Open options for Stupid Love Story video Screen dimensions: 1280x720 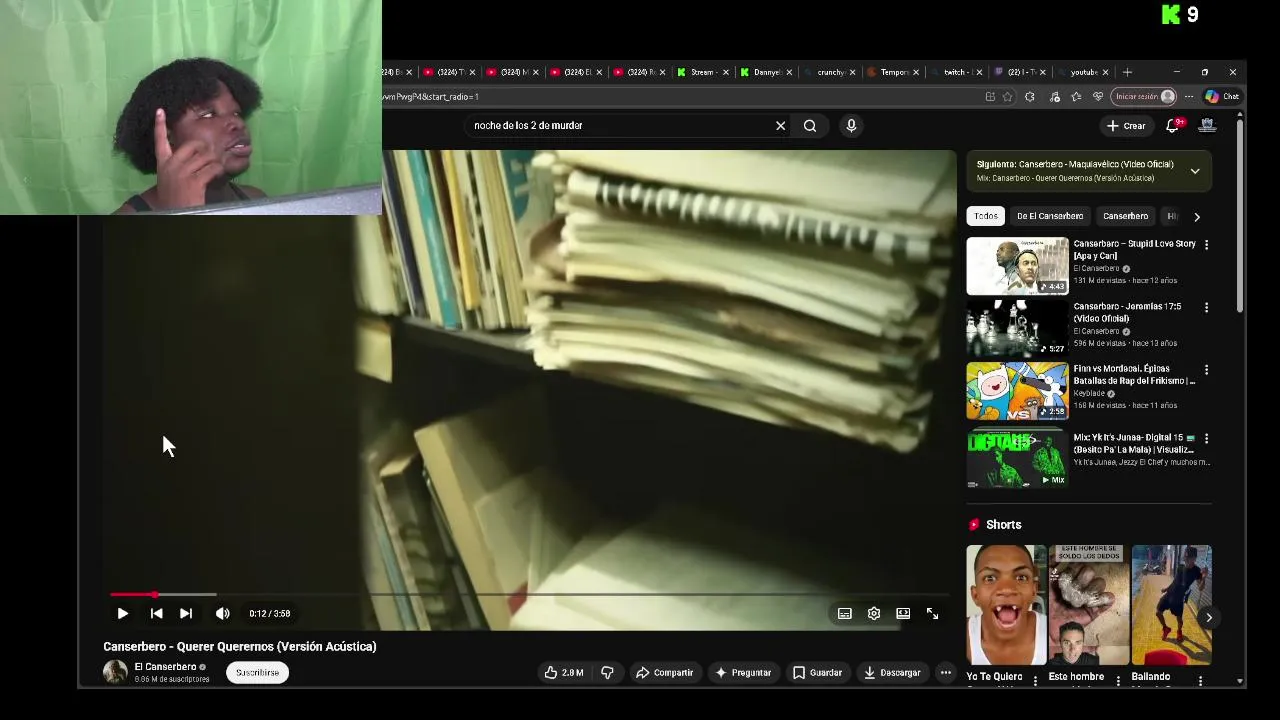pos(1206,245)
